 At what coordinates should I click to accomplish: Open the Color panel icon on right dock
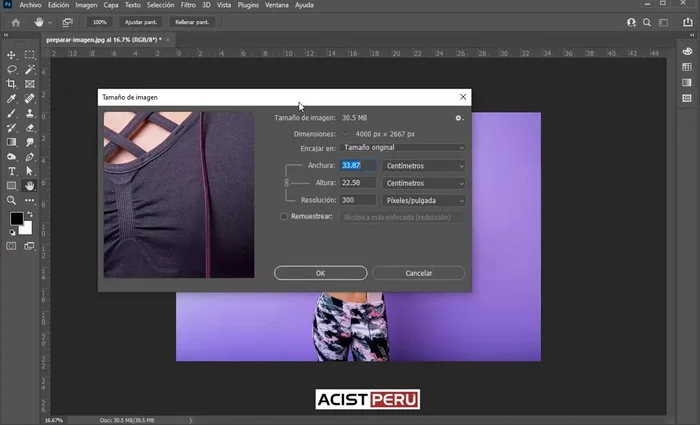[x=687, y=51]
